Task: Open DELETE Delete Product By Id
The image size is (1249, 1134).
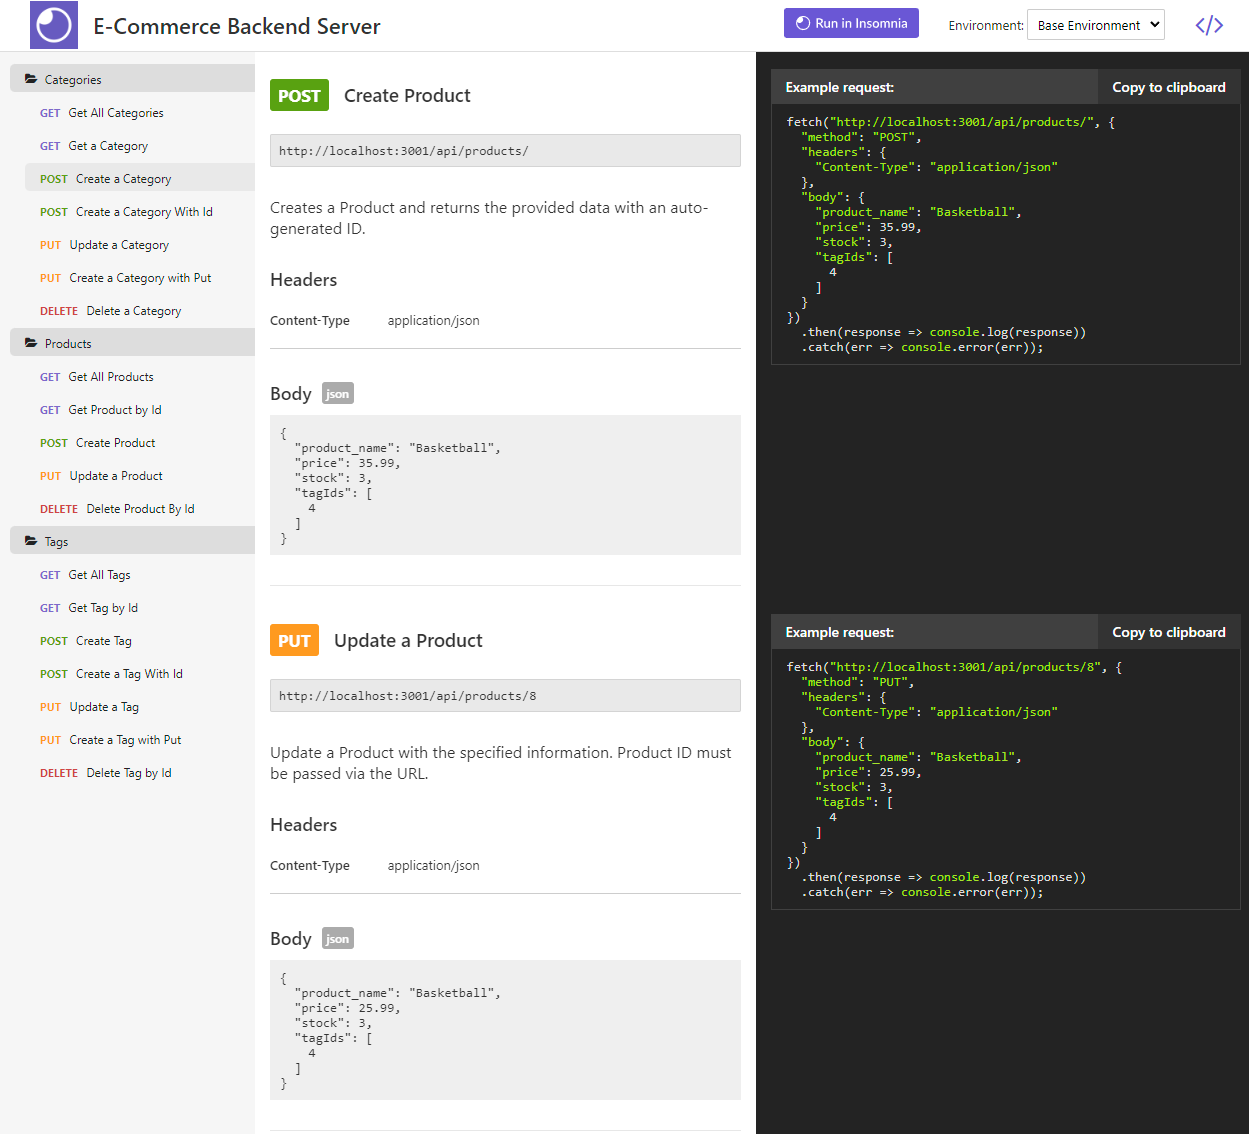Action: (140, 509)
